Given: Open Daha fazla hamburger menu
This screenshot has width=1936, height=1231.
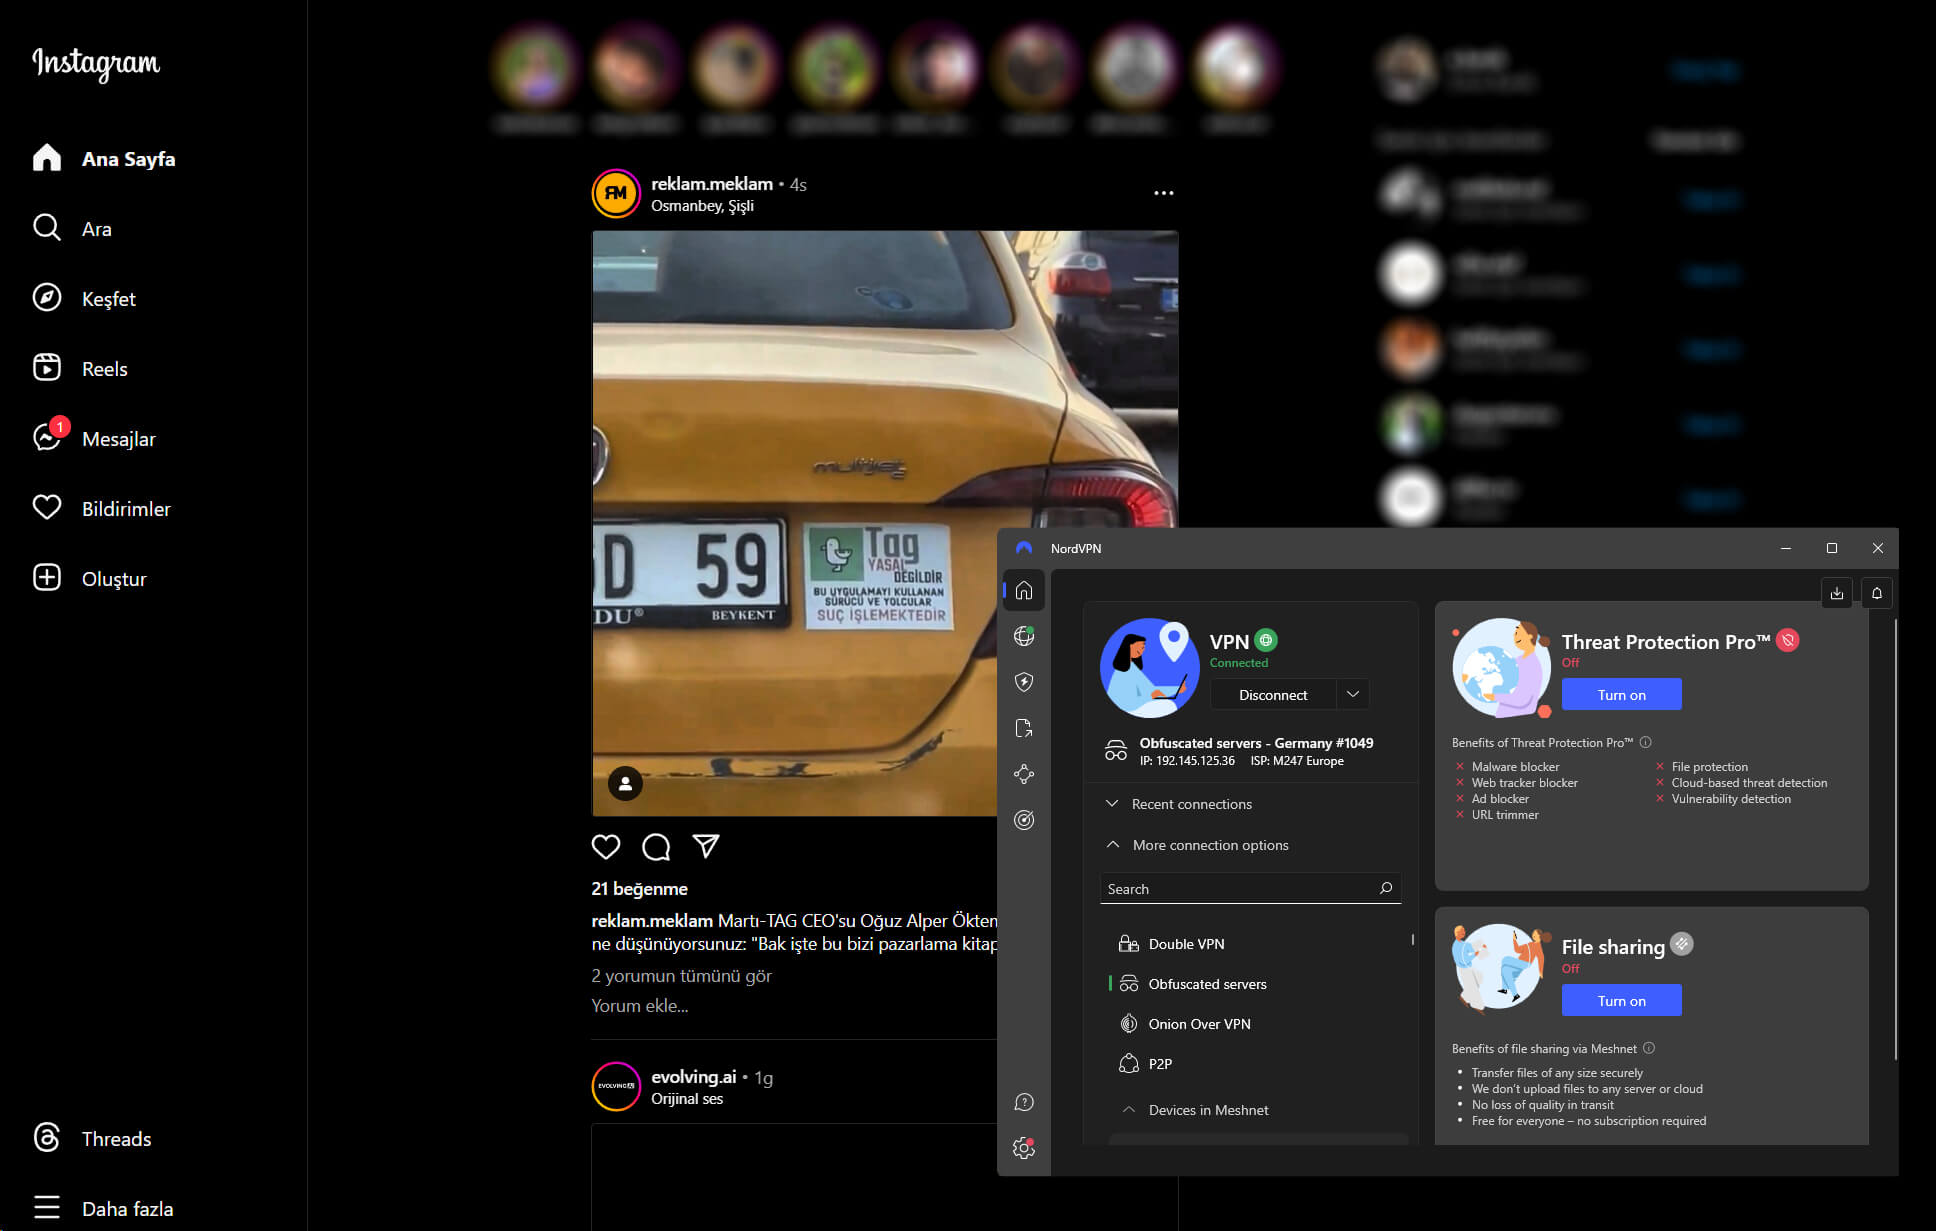Looking at the screenshot, I should coord(47,1208).
